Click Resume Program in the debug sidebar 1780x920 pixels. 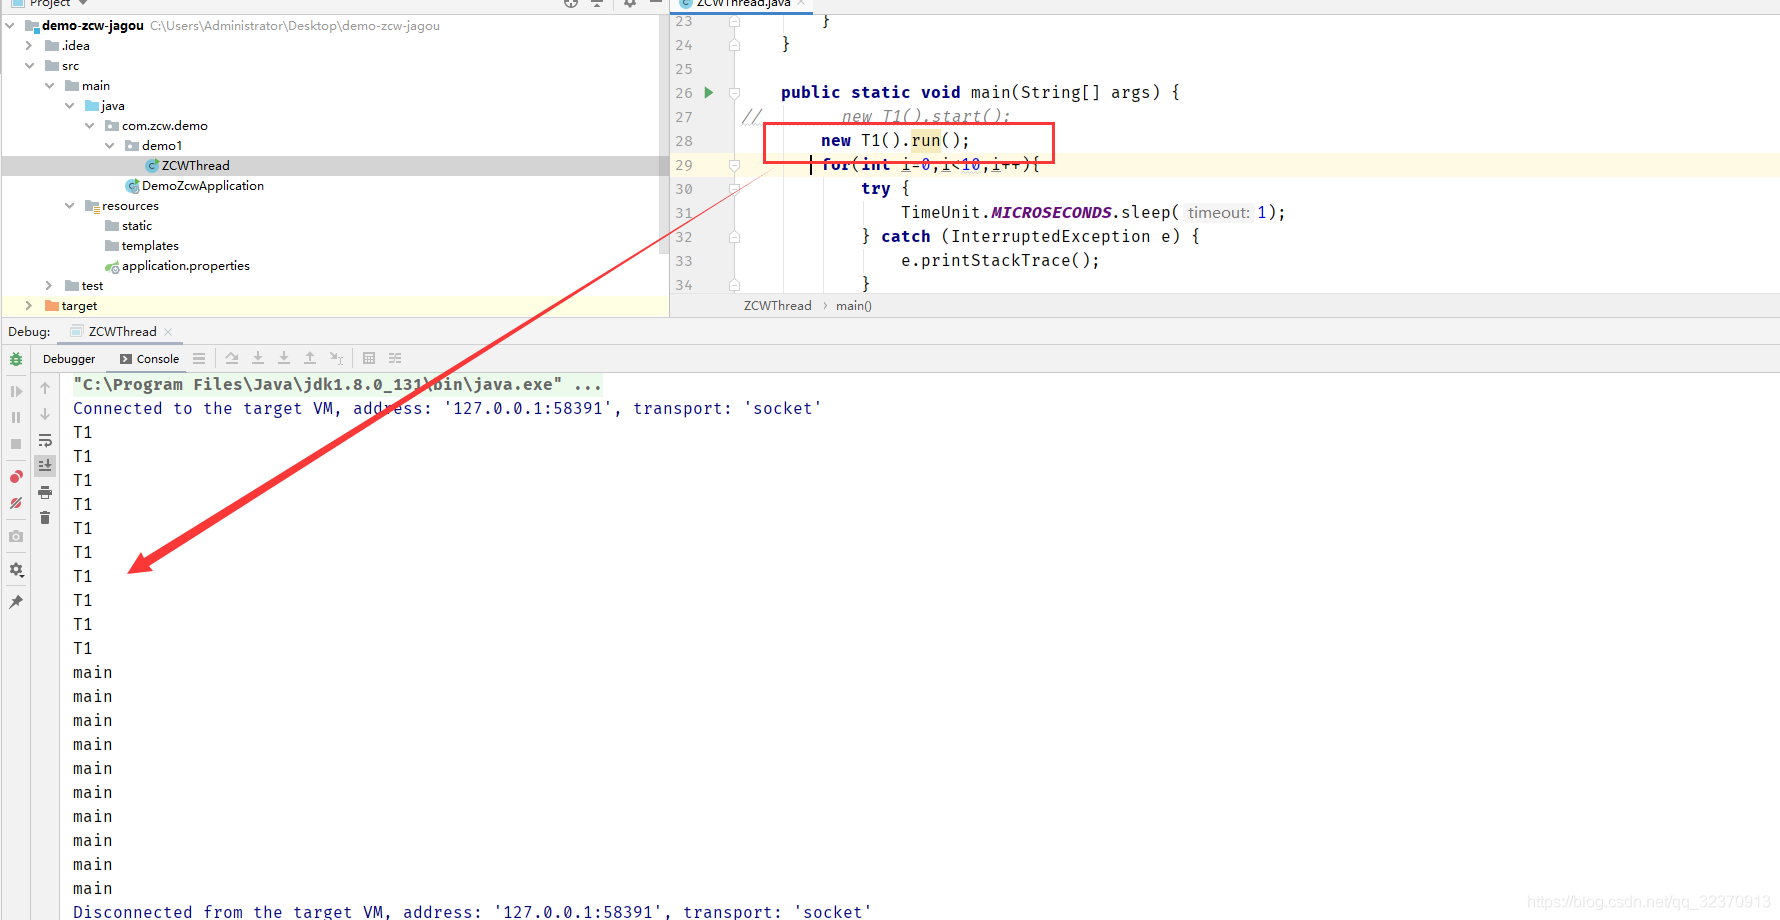[16, 391]
